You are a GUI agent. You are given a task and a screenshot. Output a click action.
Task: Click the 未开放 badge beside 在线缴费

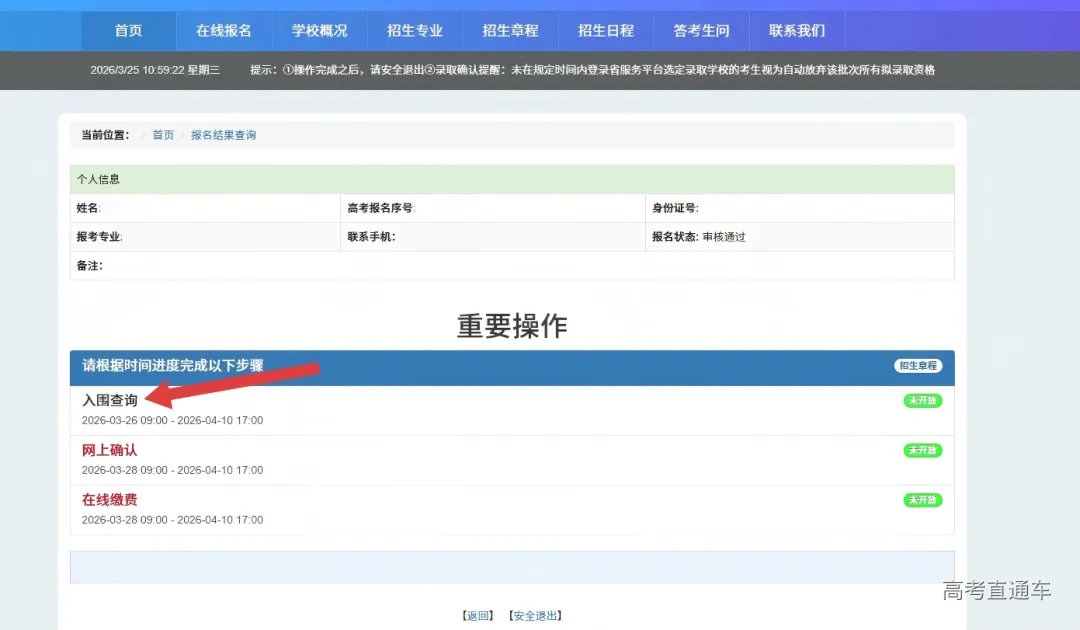[x=921, y=500]
